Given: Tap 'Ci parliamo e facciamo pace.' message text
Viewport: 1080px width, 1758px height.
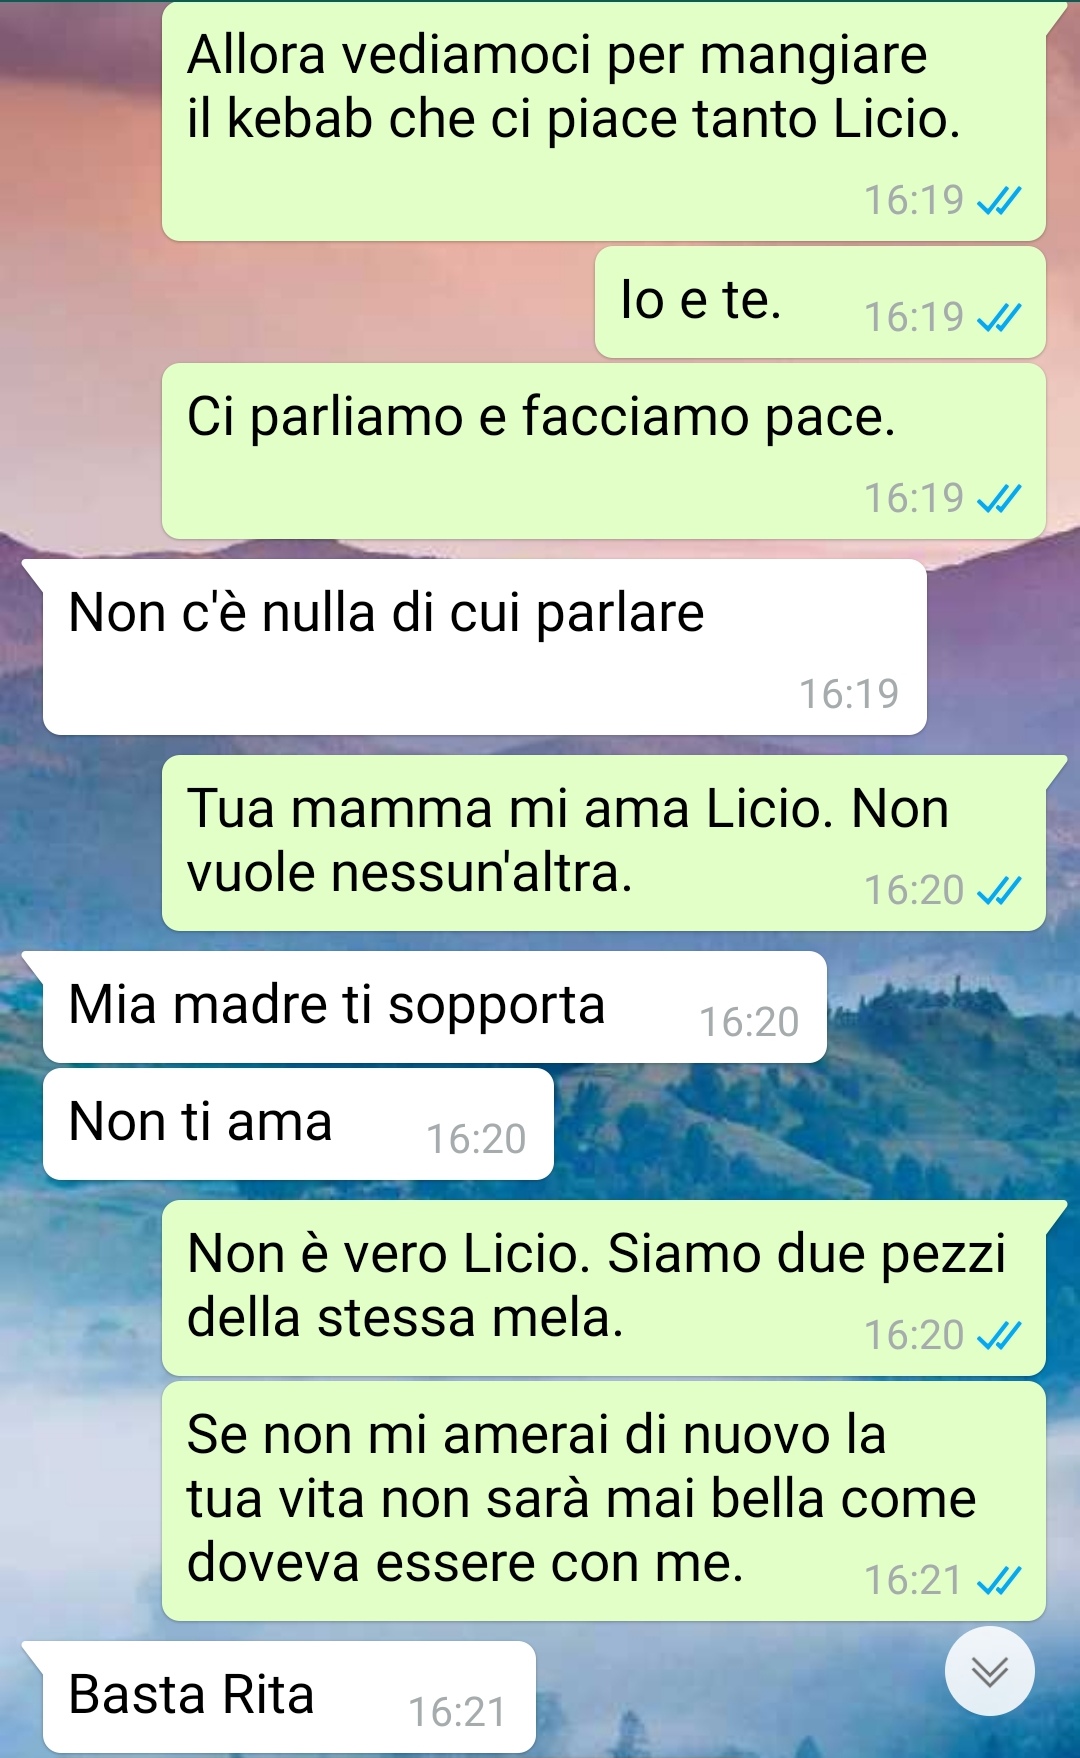Looking at the screenshot, I should coord(541,416).
